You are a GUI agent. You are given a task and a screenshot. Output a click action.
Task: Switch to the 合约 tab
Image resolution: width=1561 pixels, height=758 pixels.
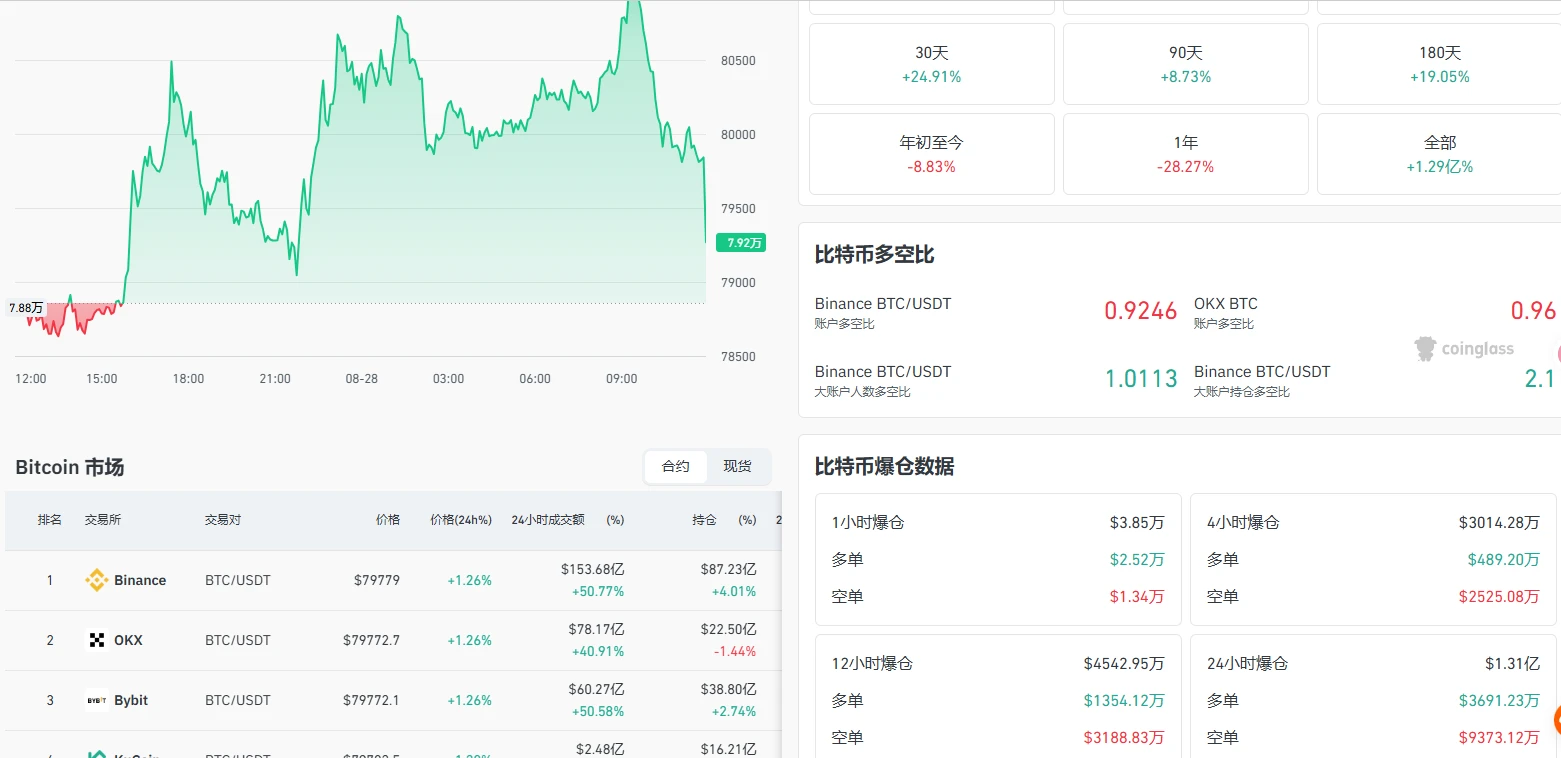click(676, 466)
